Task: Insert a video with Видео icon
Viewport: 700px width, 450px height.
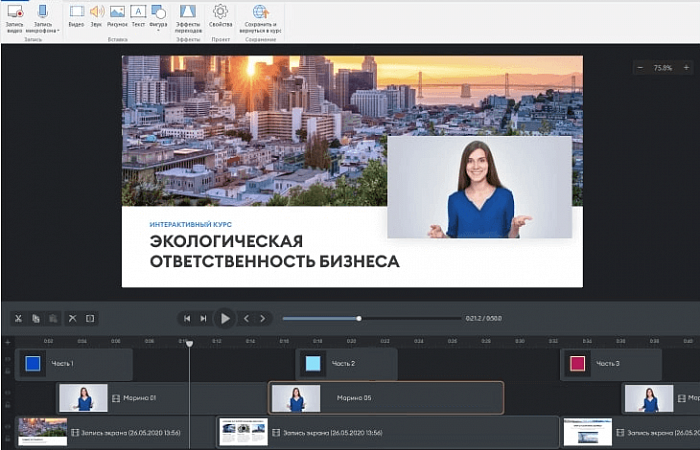Action: 76,12
